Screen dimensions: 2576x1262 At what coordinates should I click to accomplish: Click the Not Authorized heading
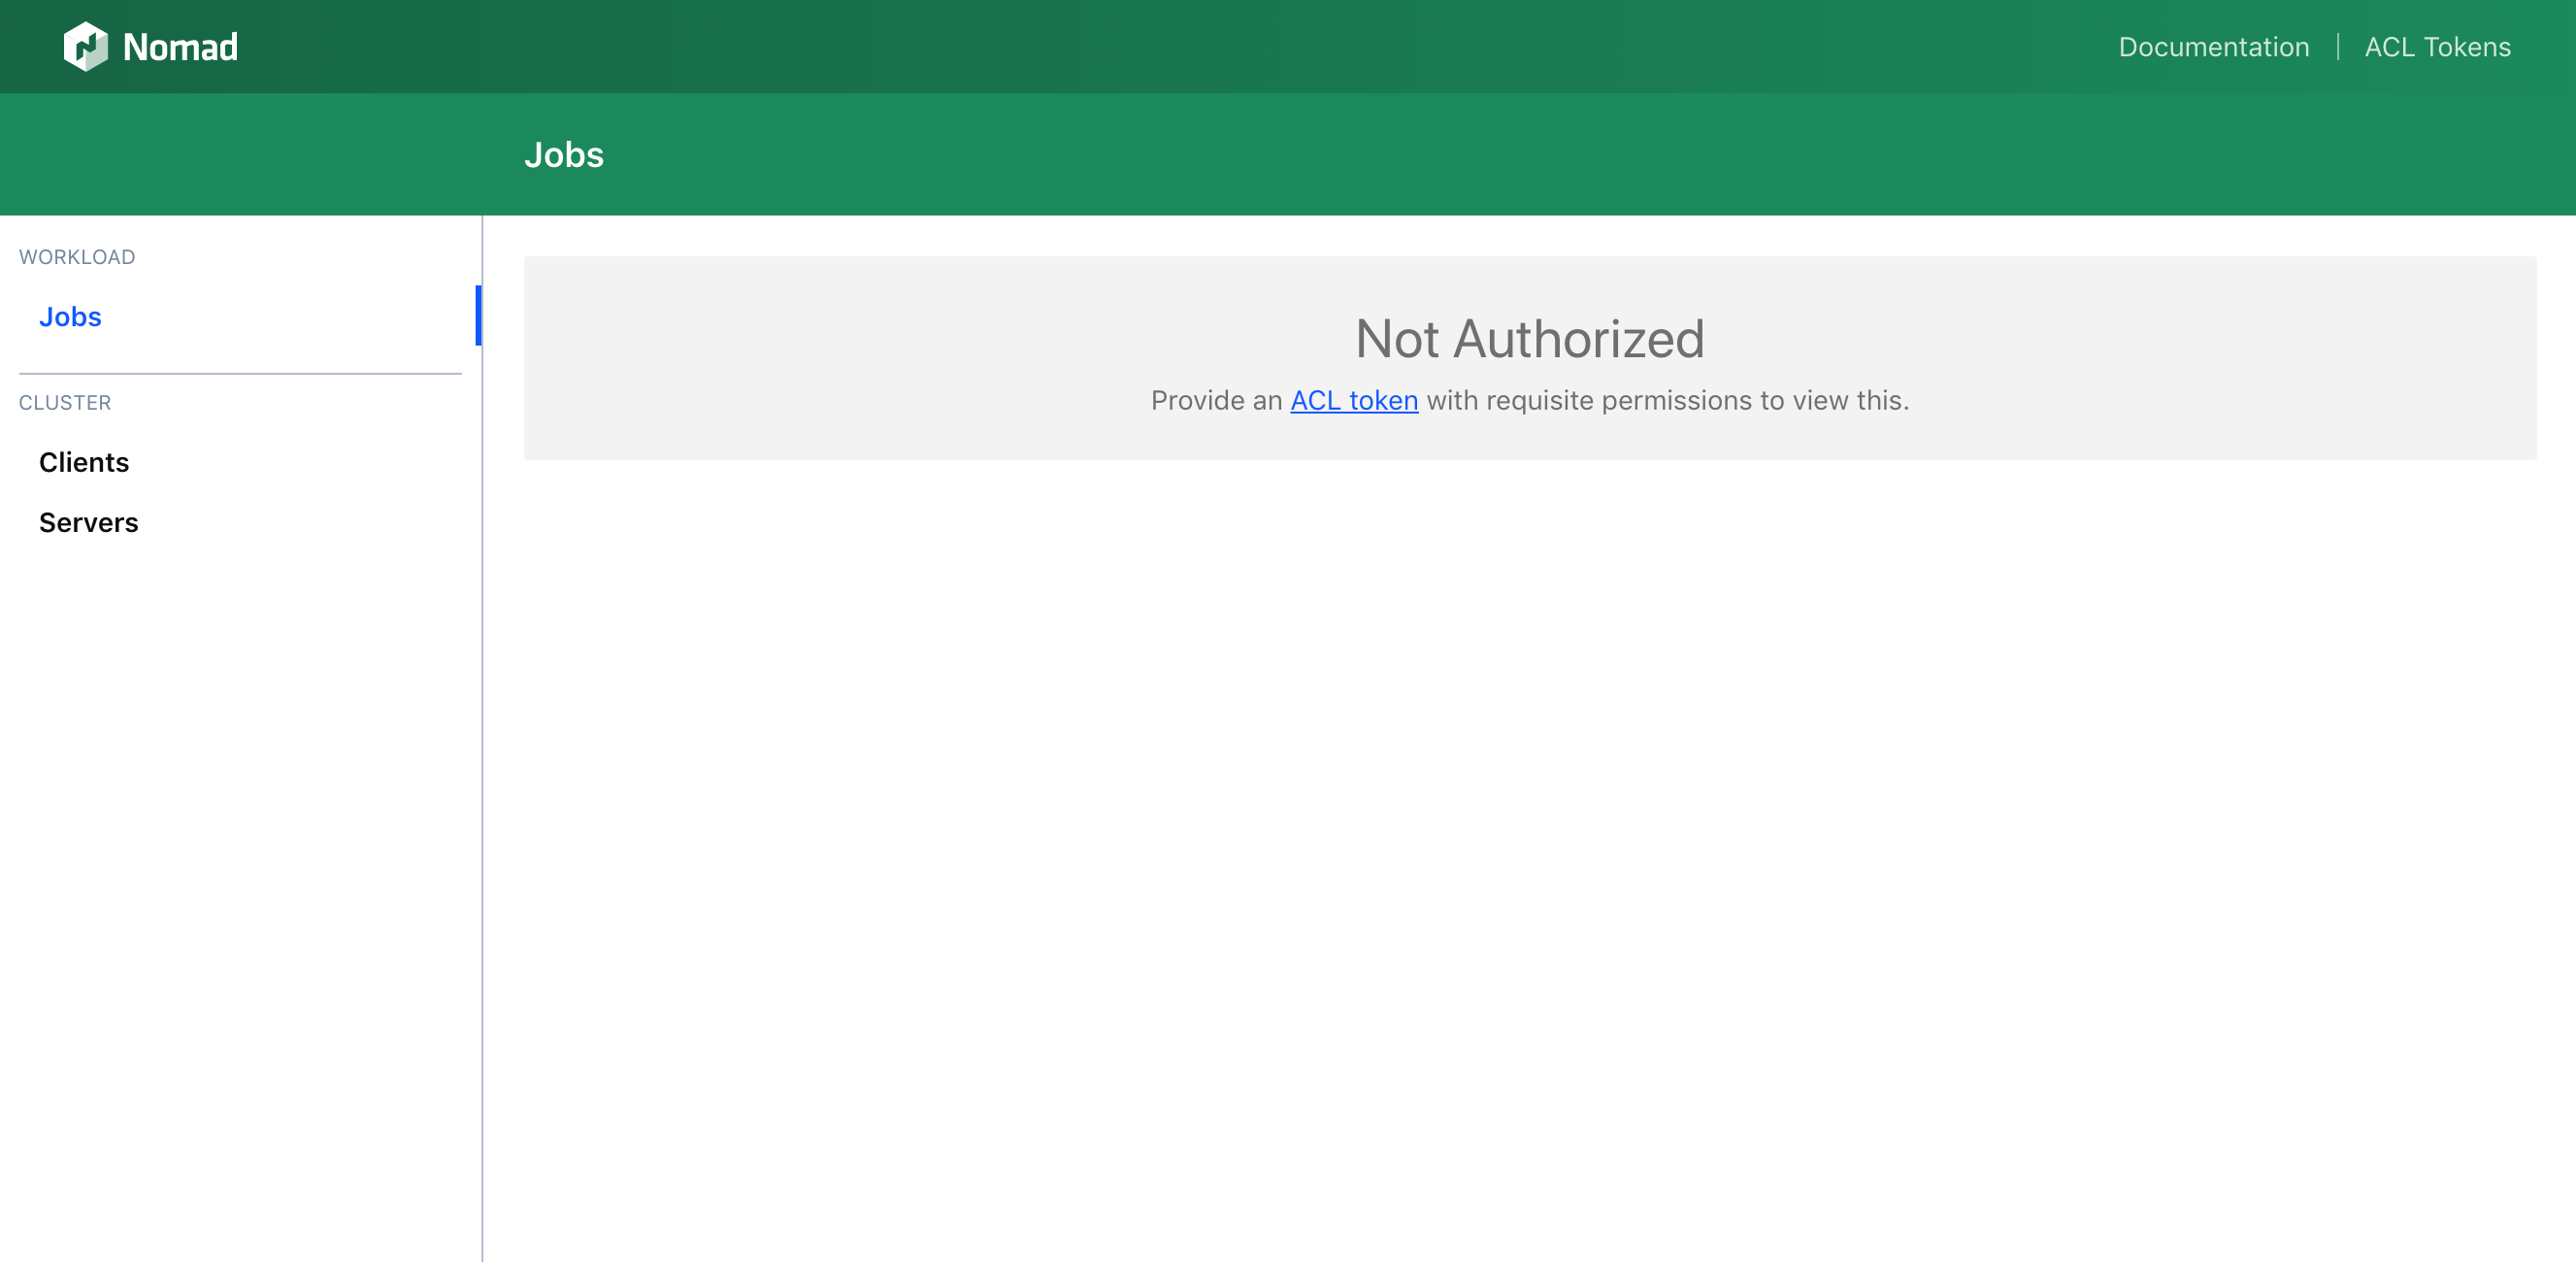(1529, 338)
